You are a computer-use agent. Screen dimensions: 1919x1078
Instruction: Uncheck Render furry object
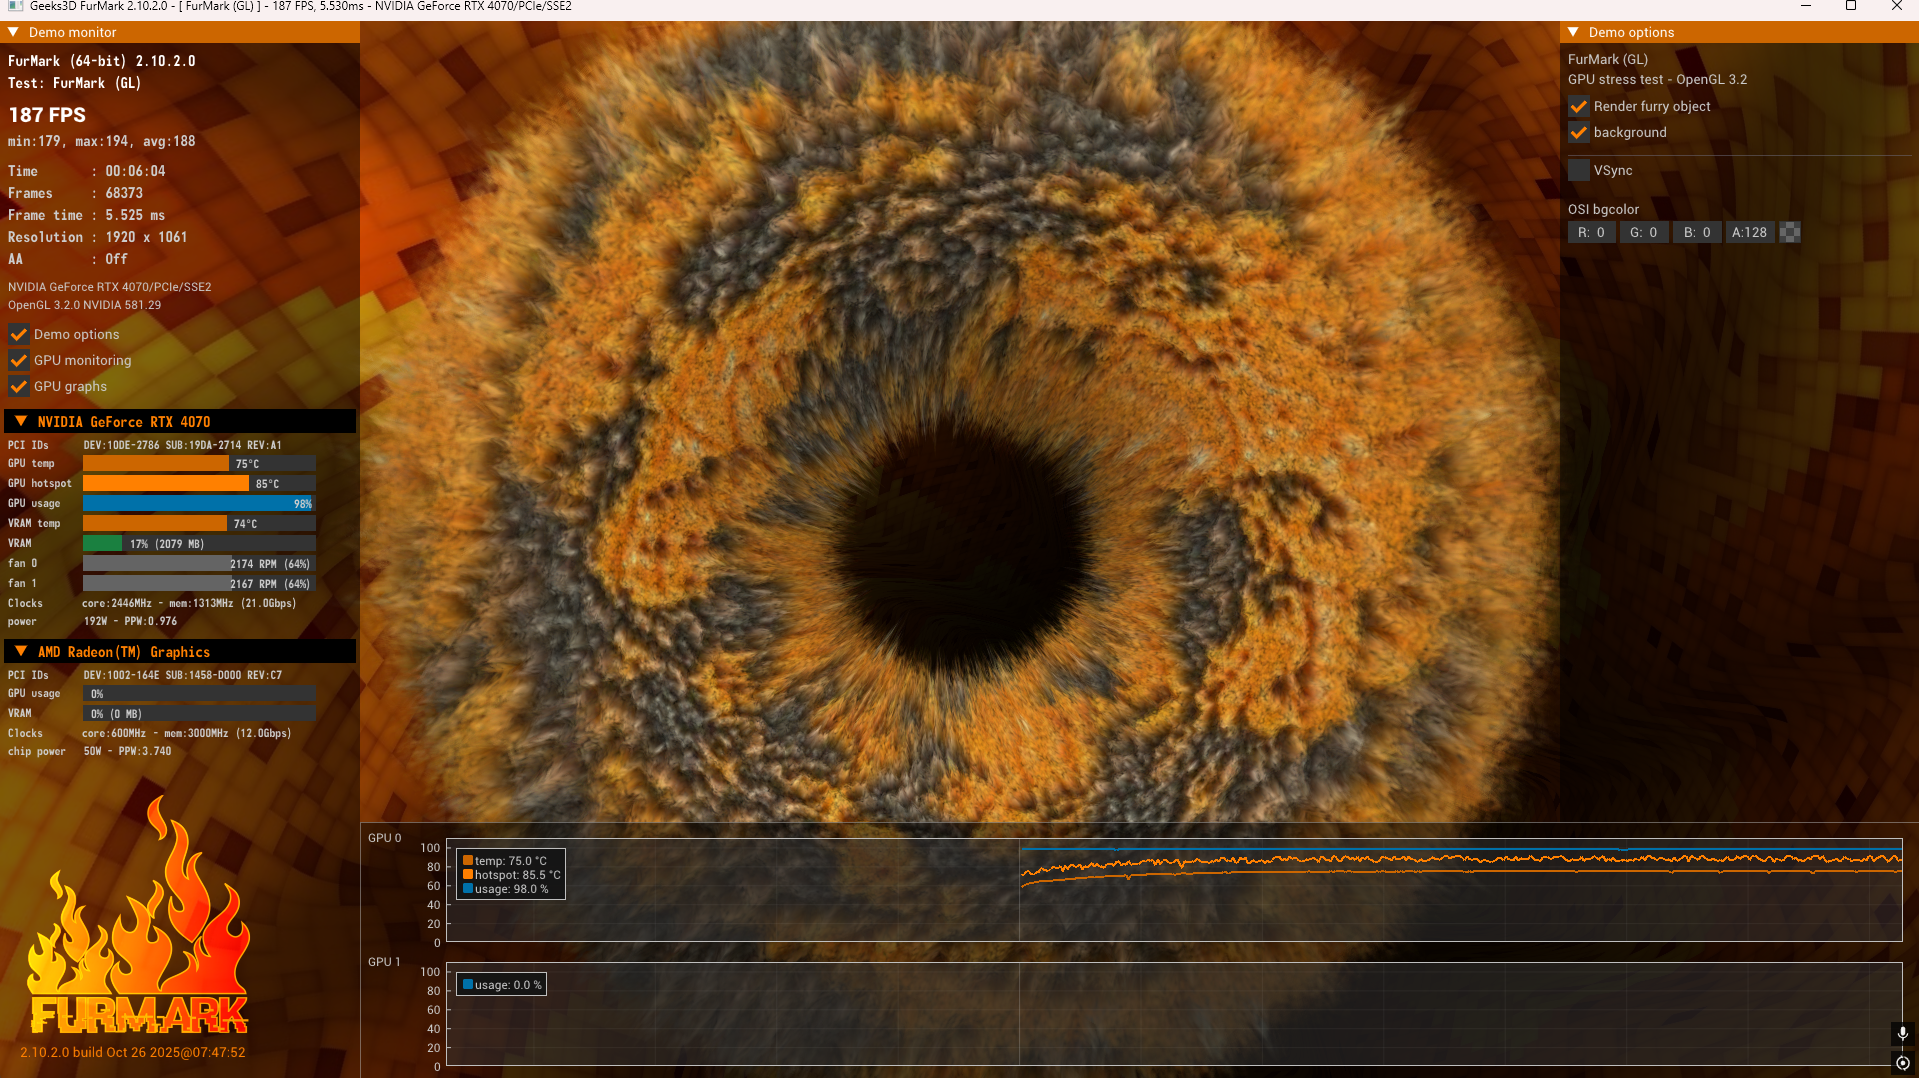tap(1578, 106)
